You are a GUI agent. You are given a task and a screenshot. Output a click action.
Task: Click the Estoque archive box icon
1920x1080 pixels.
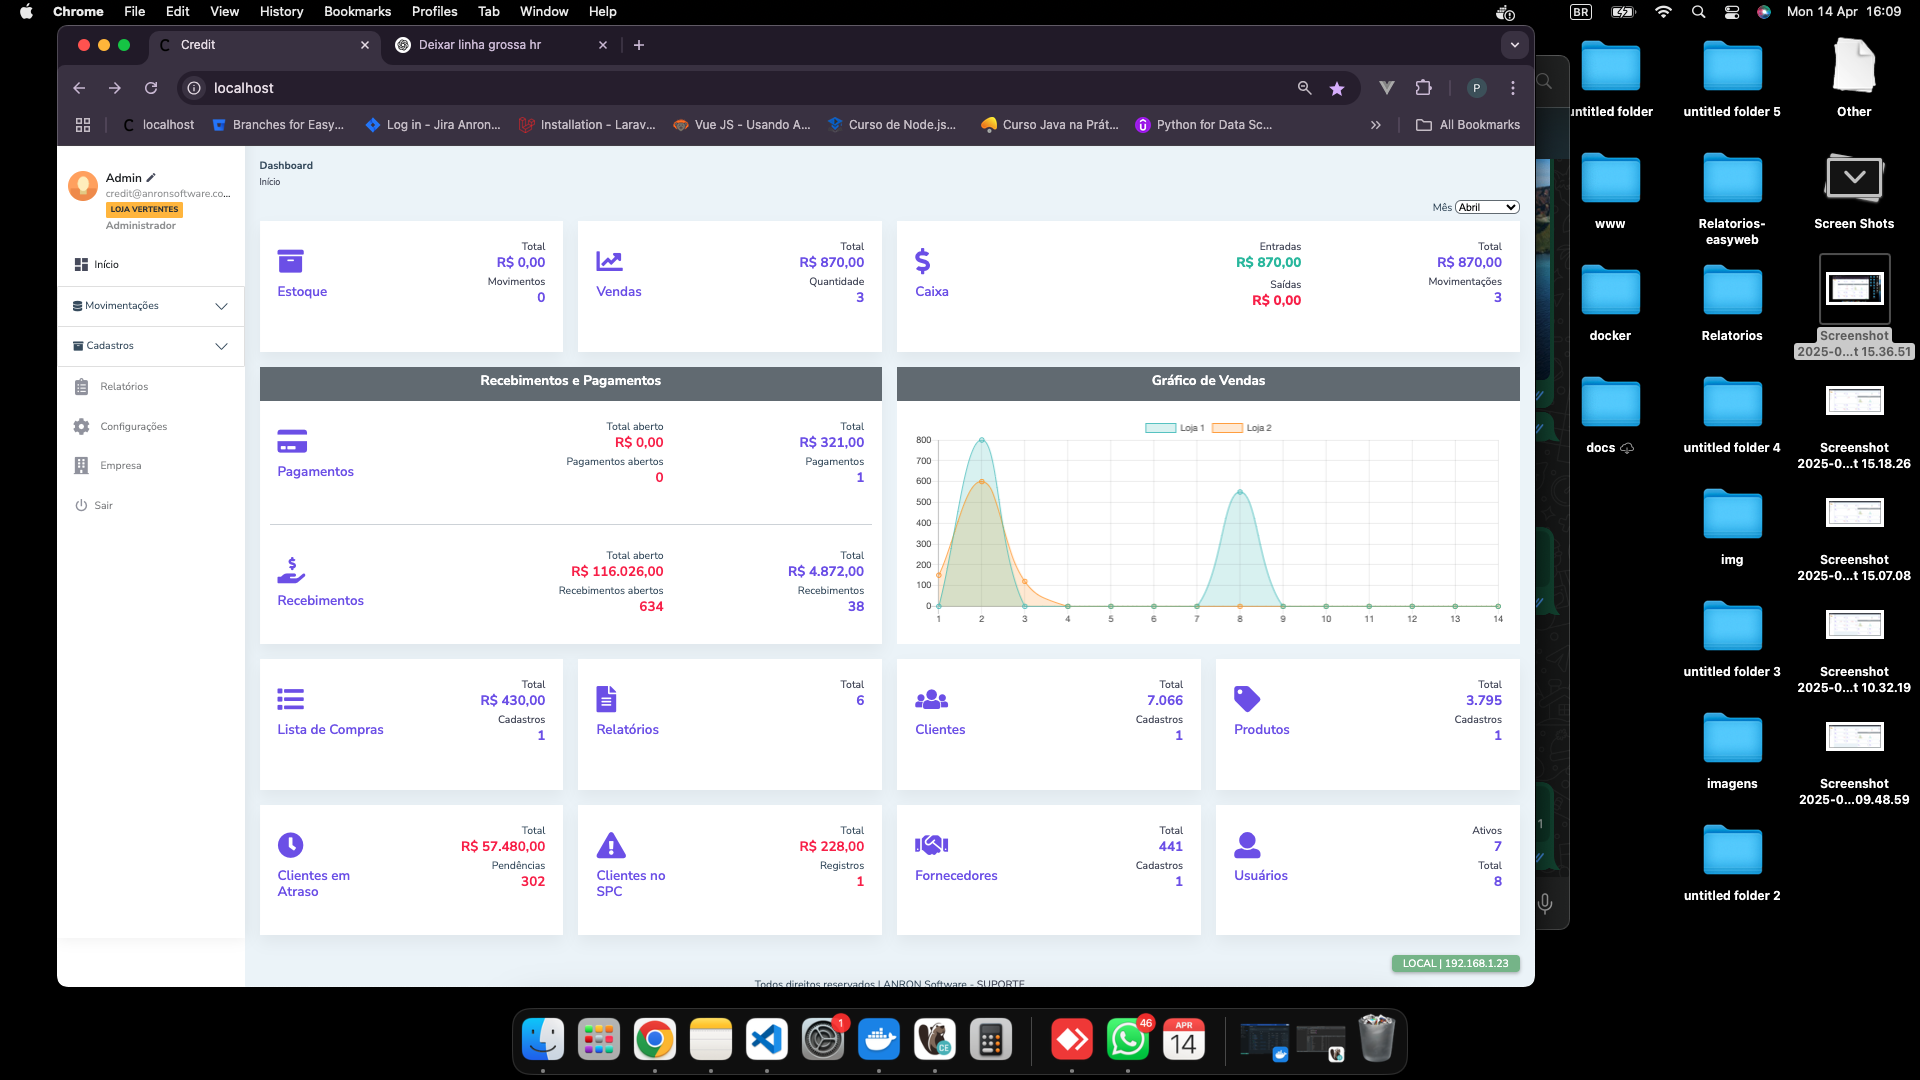[290, 261]
